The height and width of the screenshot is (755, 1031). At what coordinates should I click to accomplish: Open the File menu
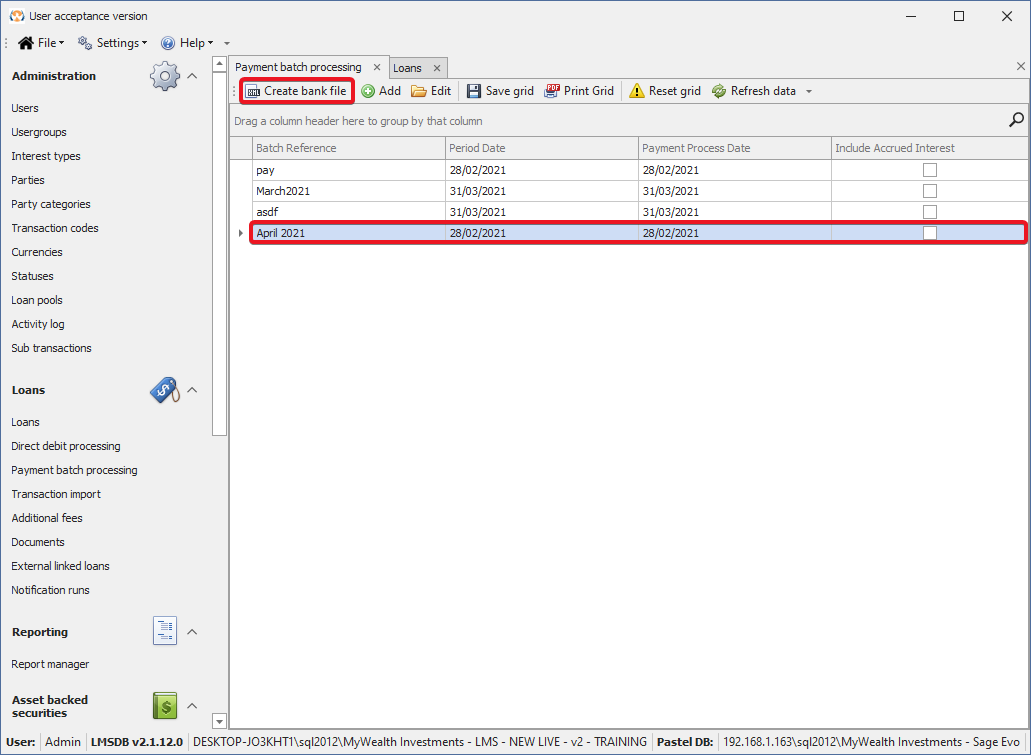pyautogui.click(x=41, y=43)
